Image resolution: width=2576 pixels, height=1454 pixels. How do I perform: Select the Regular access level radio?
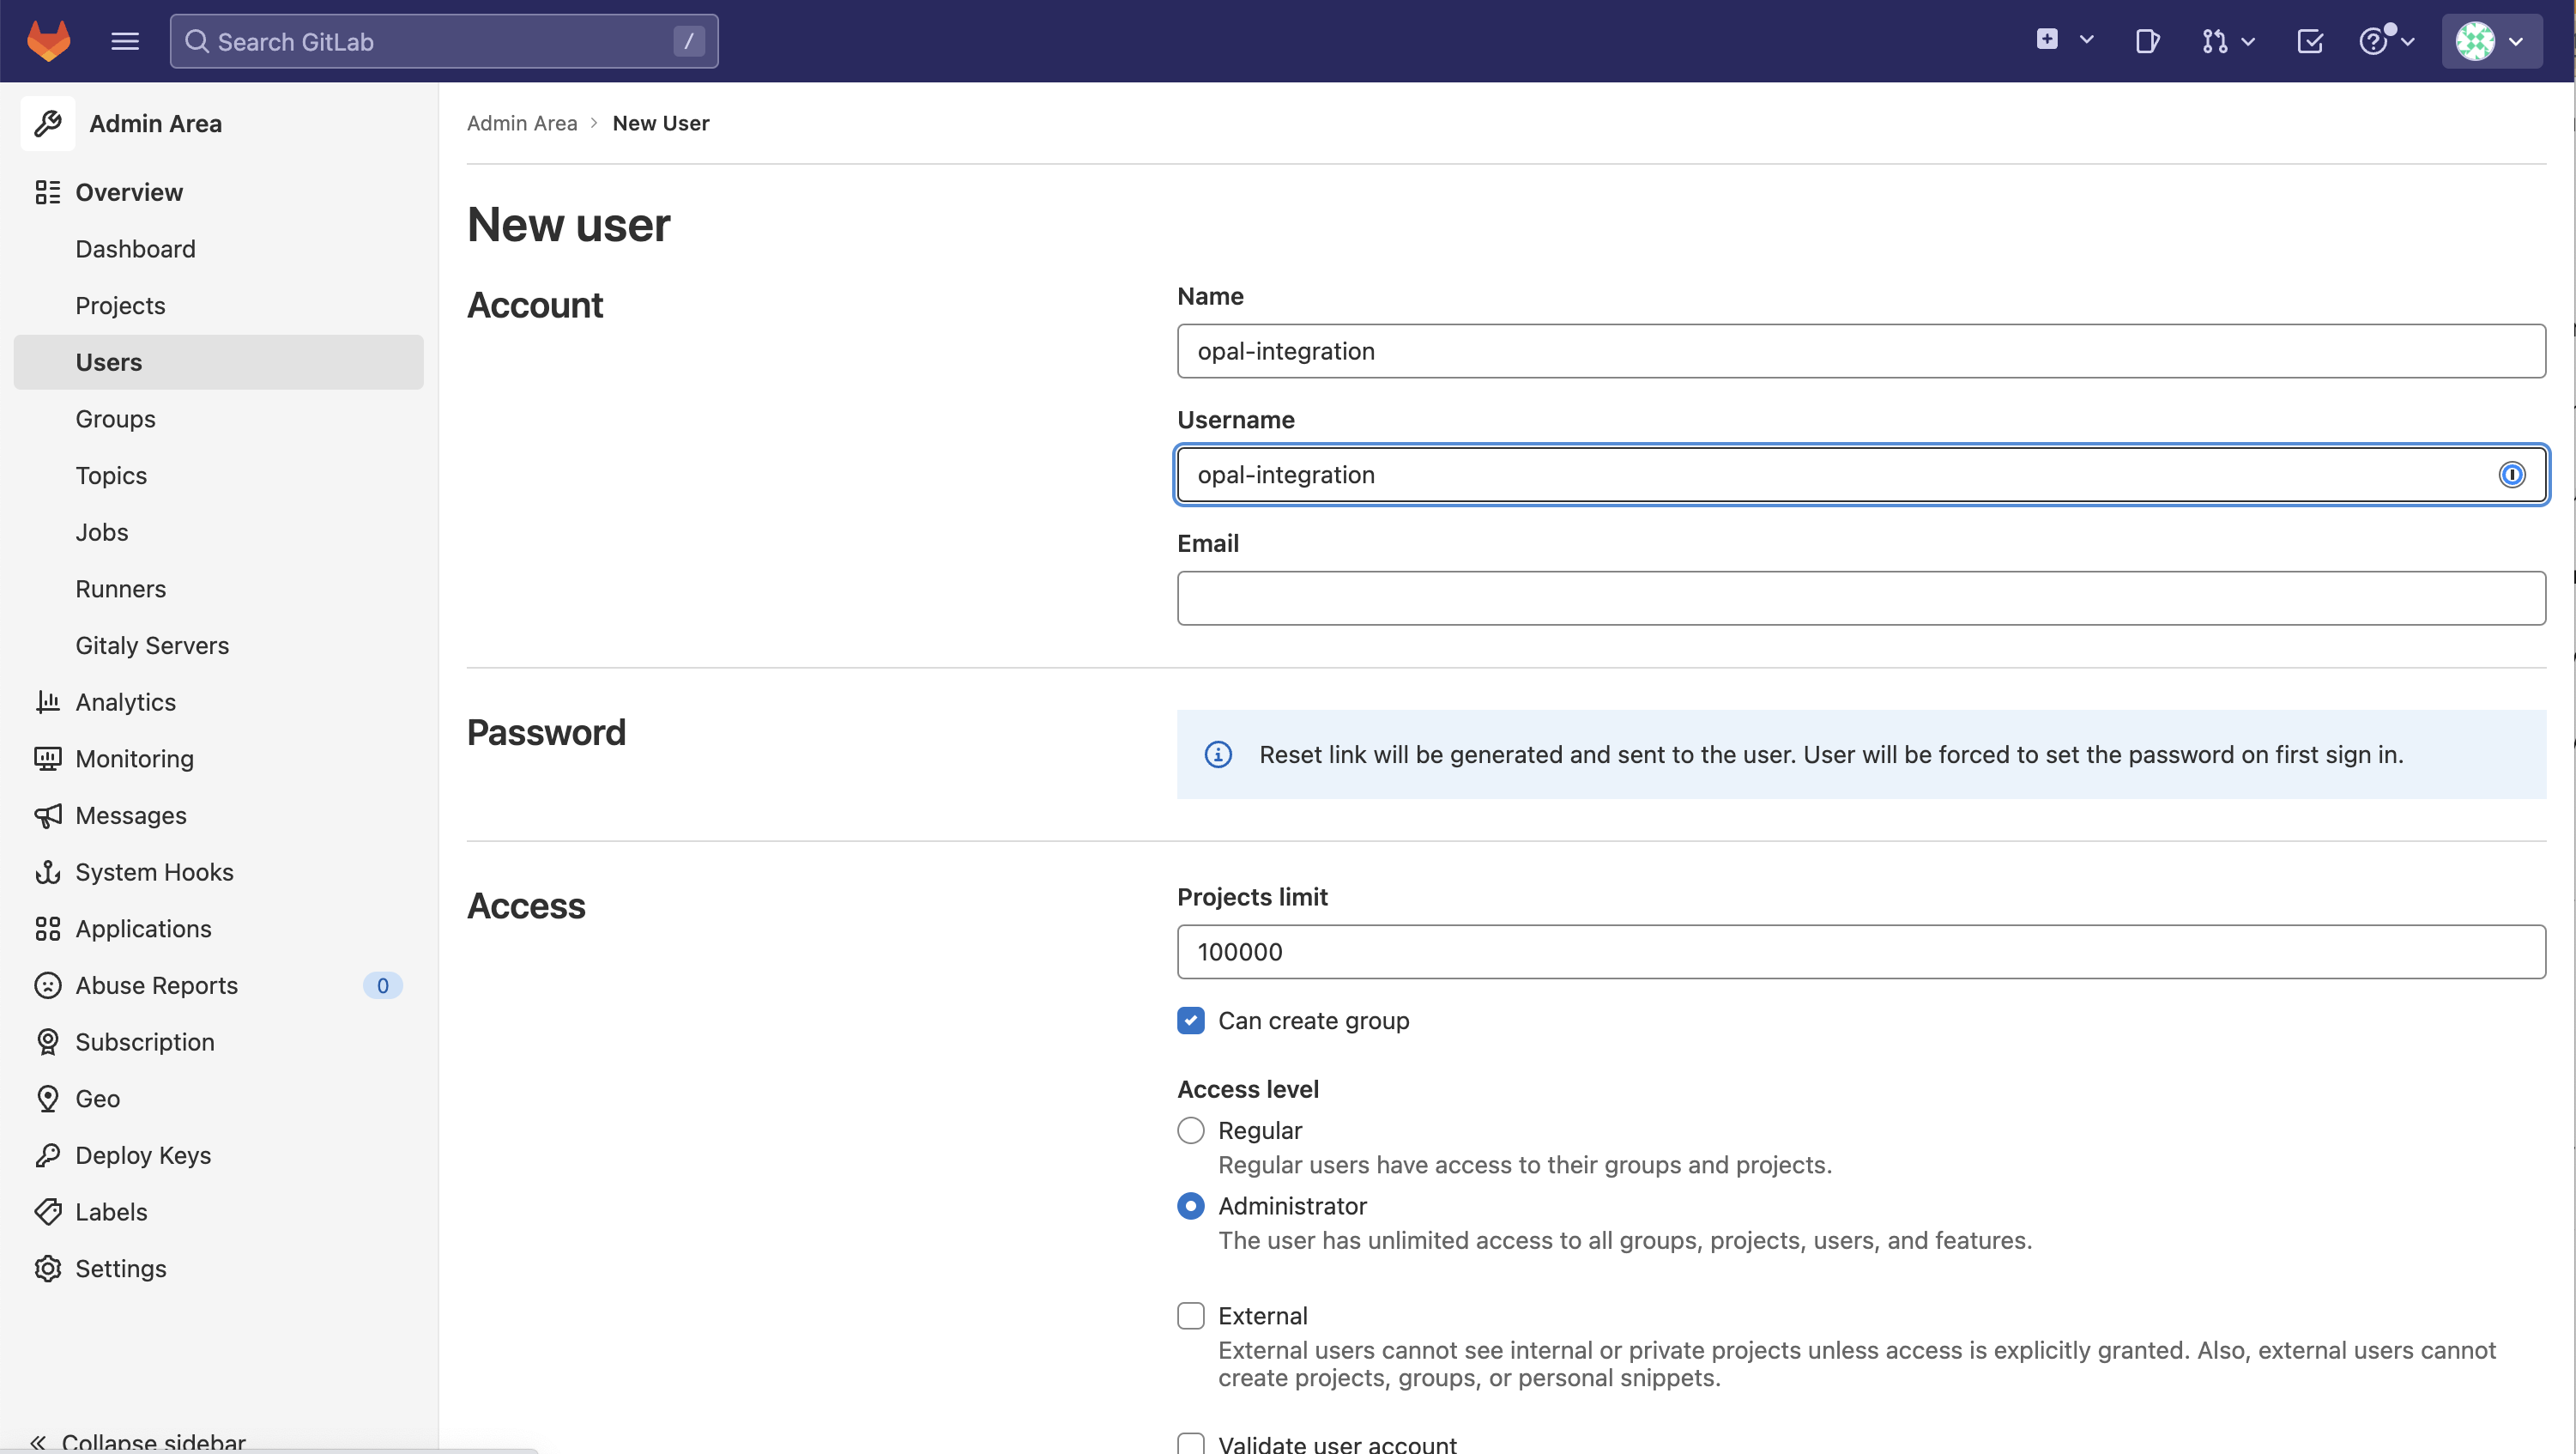pos(1190,1131)
